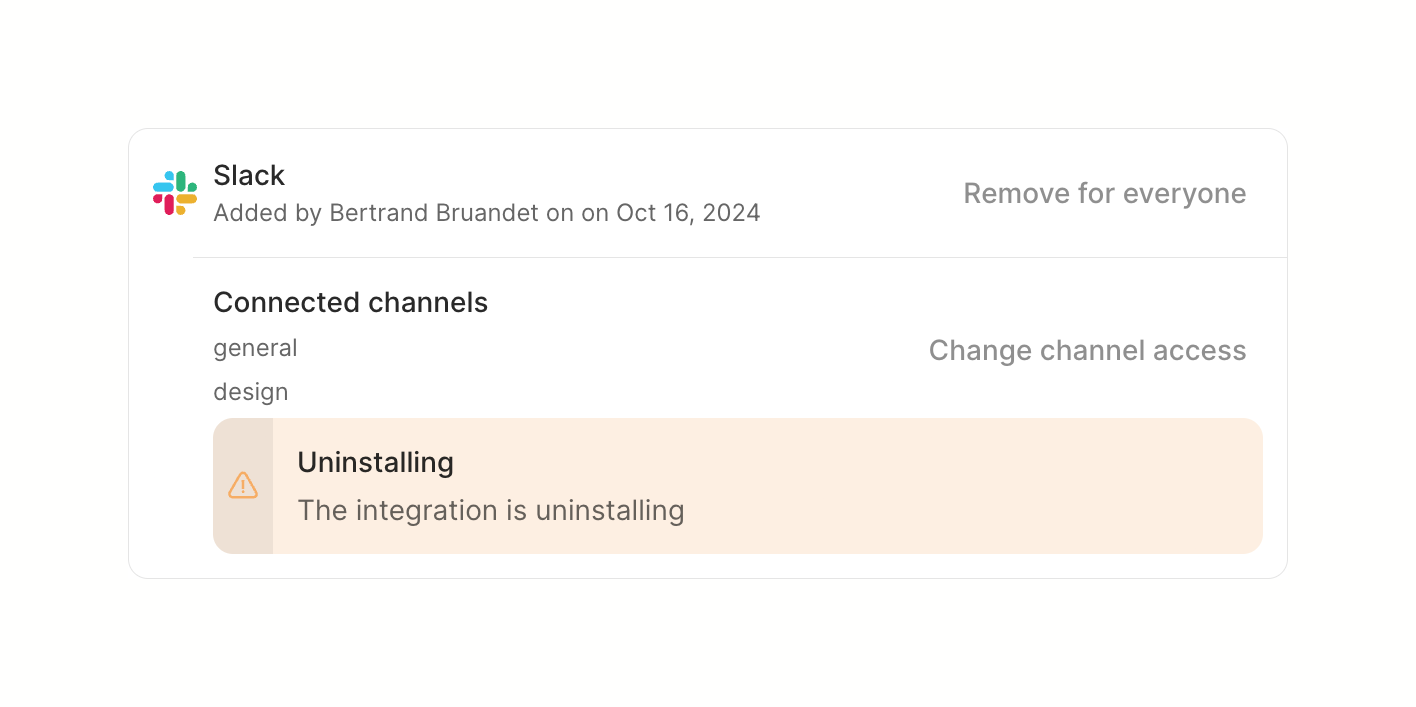The image size is (1416, 707).
Task: Click the Slack logo icon
Action: [175, 193]
